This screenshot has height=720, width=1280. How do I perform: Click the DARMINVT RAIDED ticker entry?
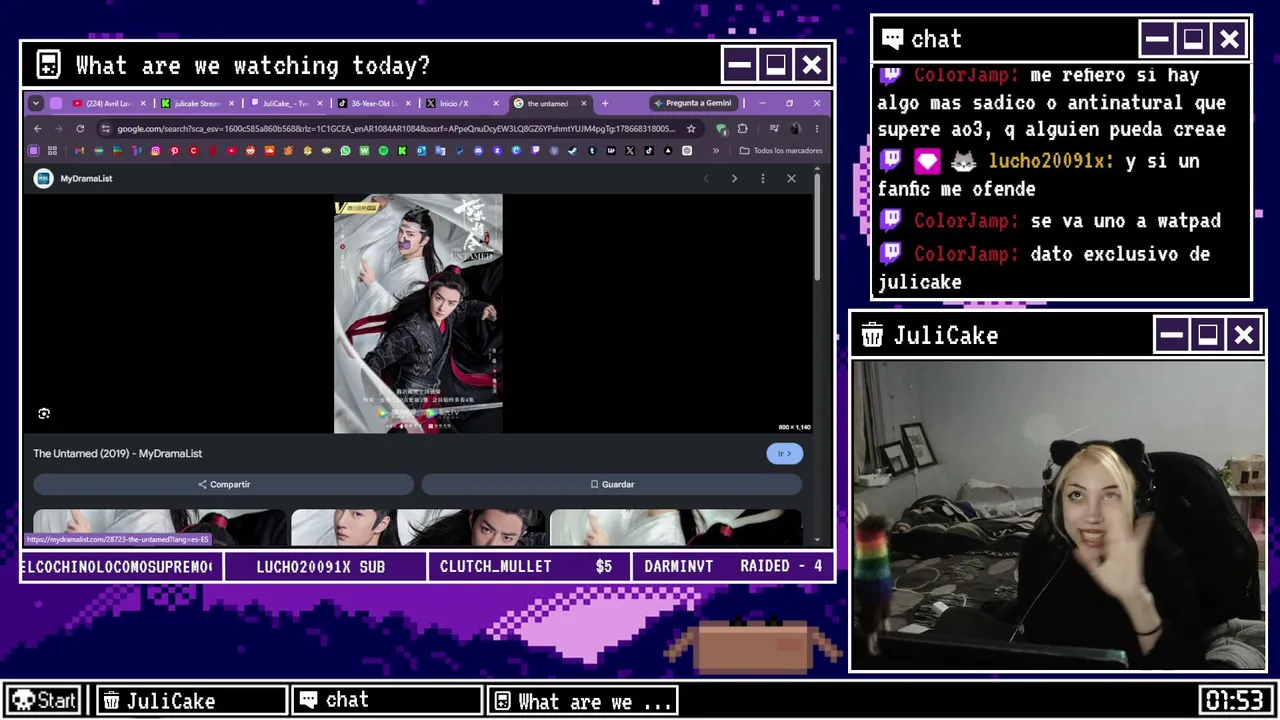click(733, 567)
